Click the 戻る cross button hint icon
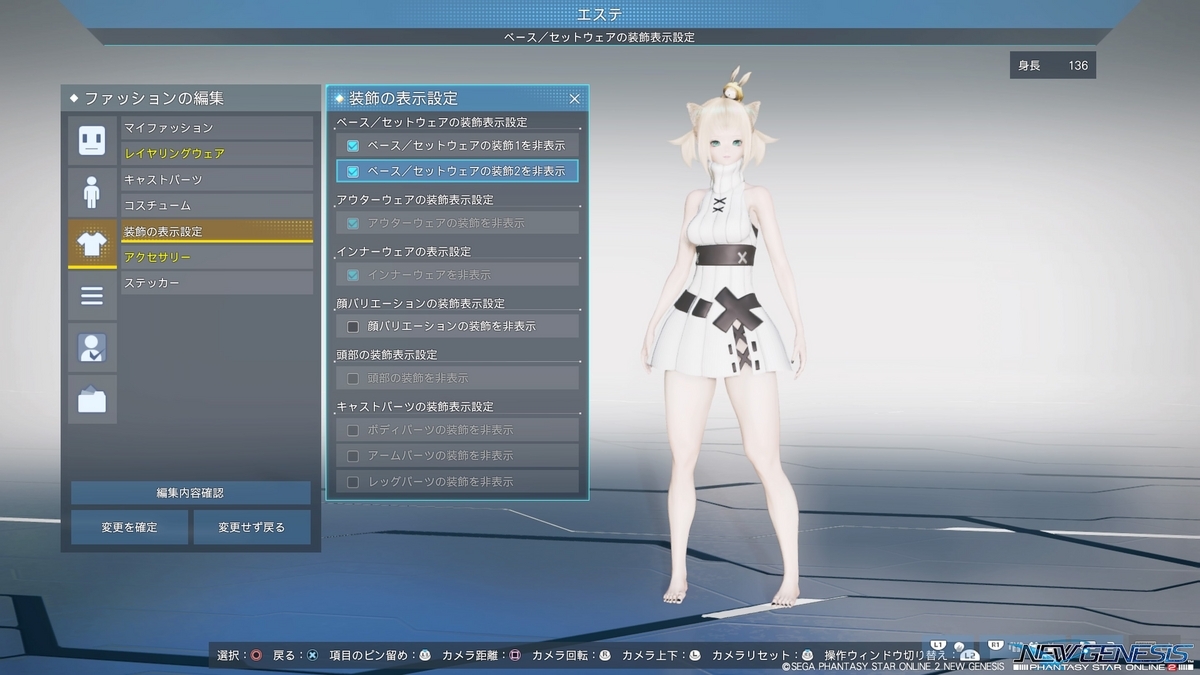This screenshot has width=1200, height=675. click(x=312, y=656)
